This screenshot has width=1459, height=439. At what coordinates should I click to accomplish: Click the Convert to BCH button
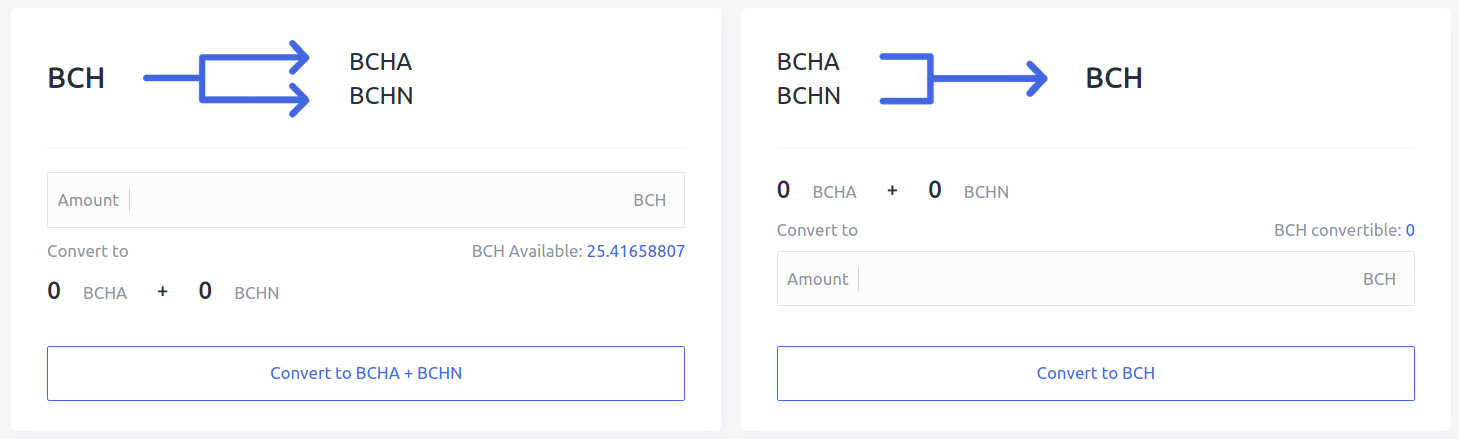pos(1096,373)
